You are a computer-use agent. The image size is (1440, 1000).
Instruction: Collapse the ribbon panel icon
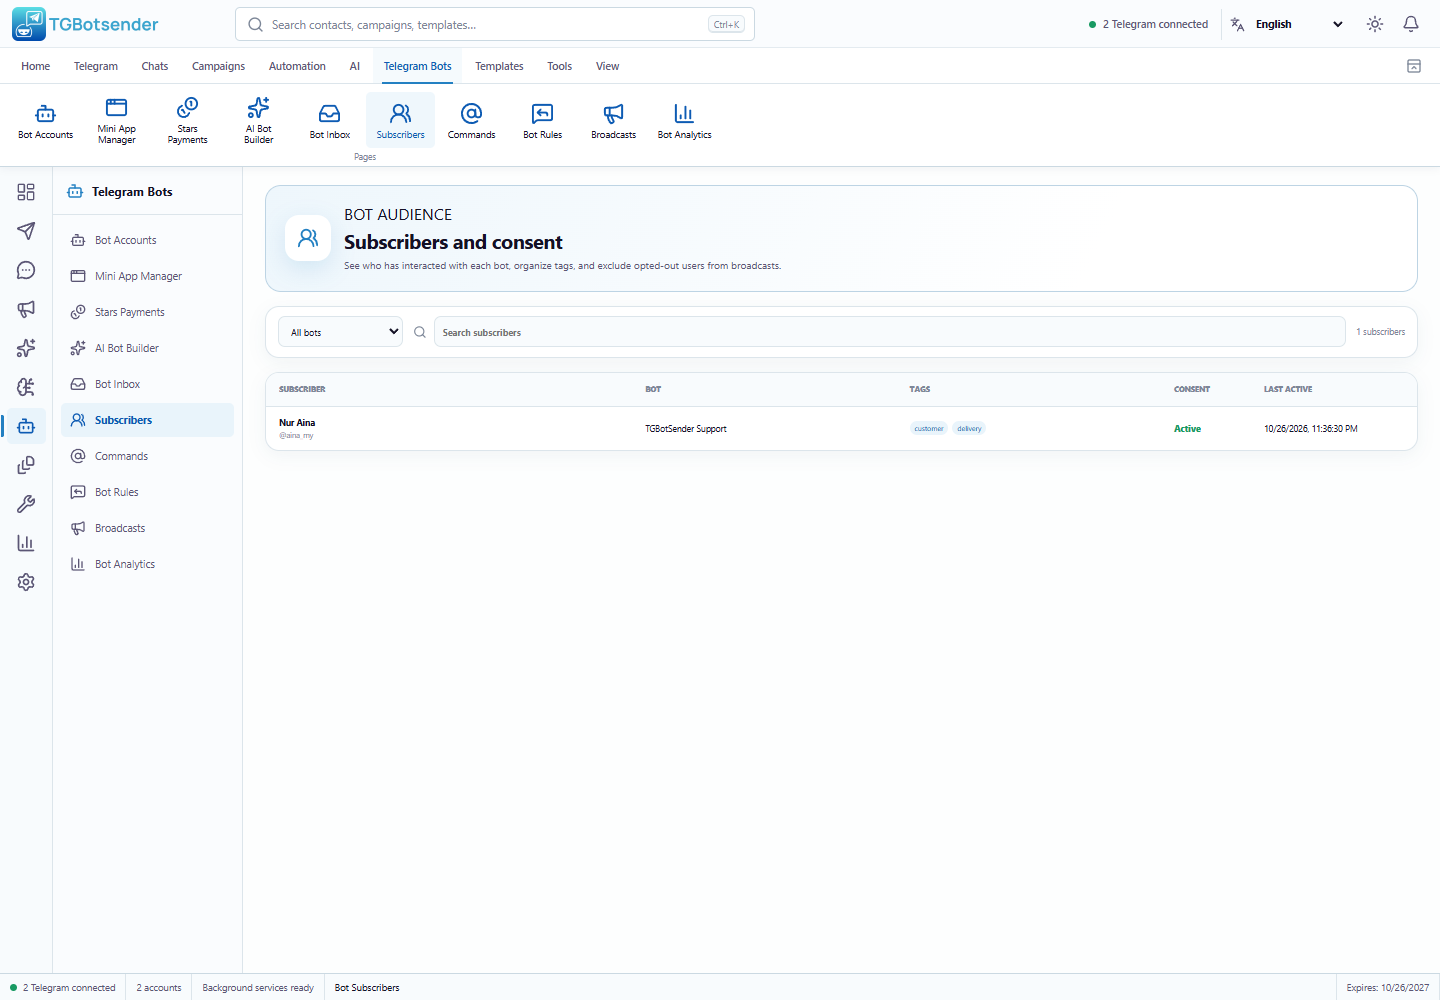point(1414,66)
